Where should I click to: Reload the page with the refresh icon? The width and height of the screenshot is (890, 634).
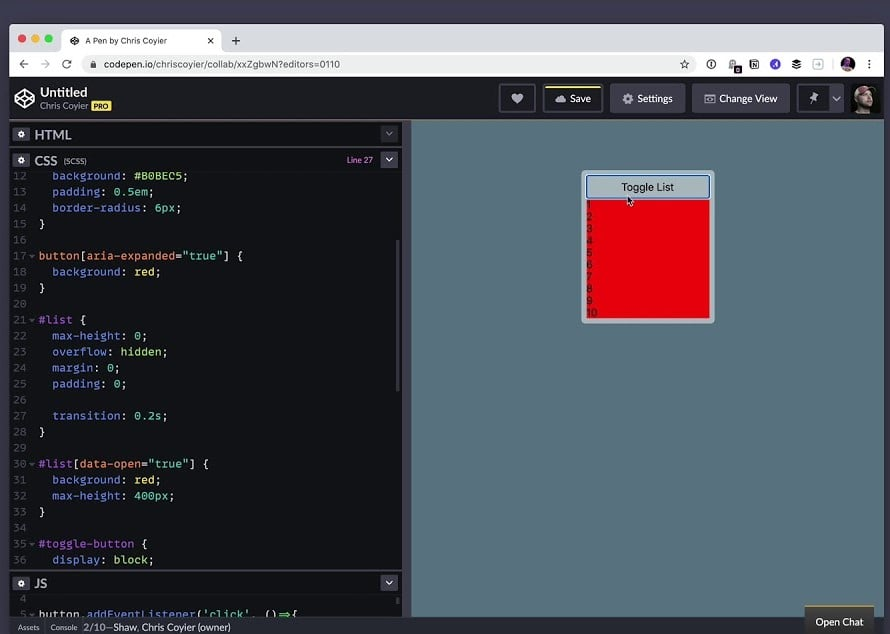click(x=66, y=63)
